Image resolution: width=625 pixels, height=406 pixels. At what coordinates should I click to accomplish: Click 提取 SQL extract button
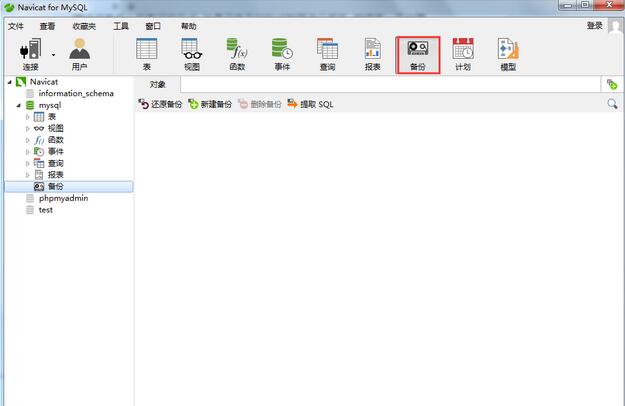pos(310,104)
